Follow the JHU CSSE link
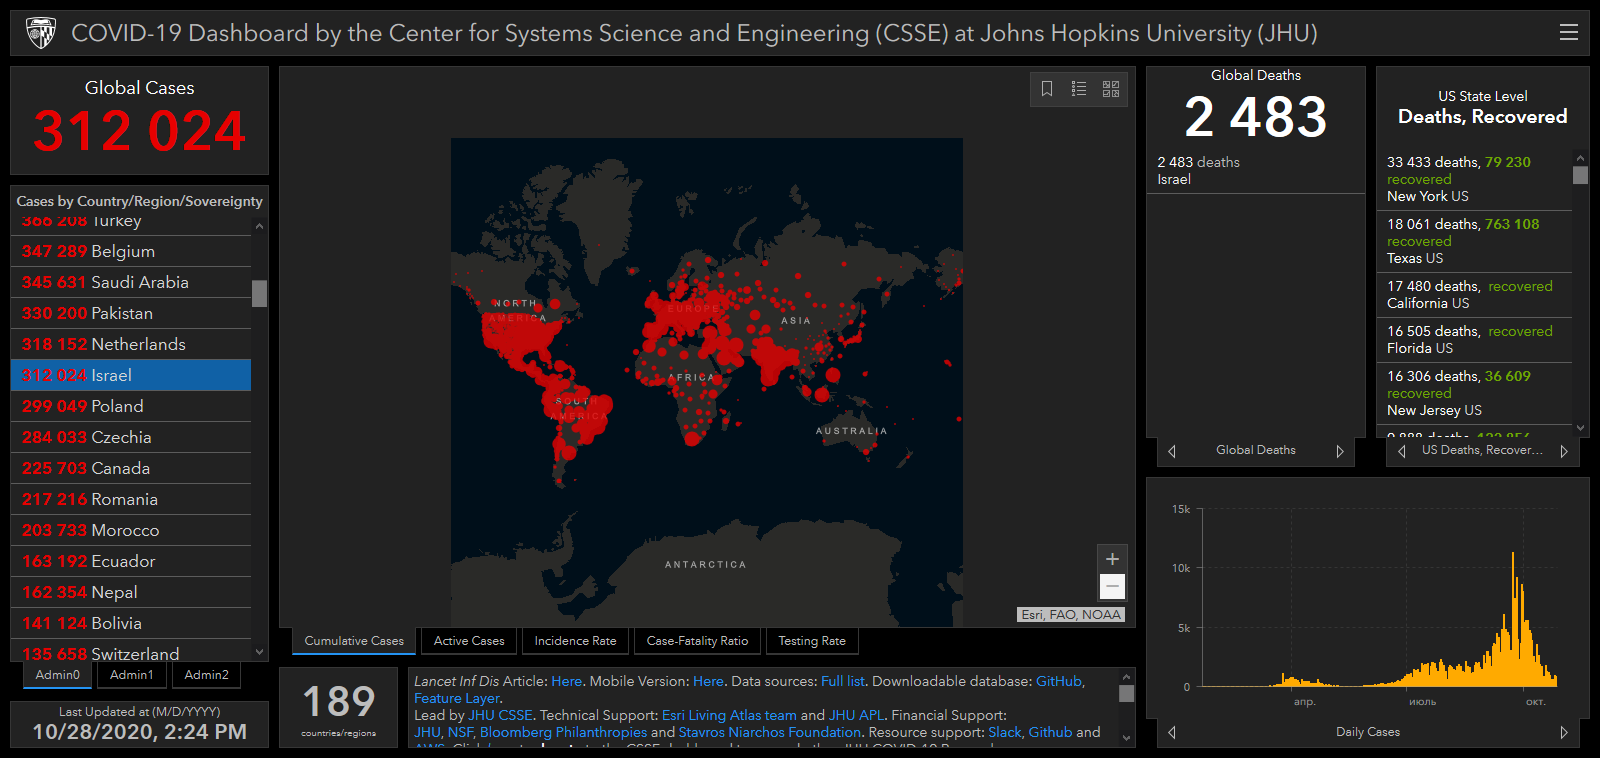Image resolution: width=1600 pixels, height=758 pixels. tap(500, 715)
